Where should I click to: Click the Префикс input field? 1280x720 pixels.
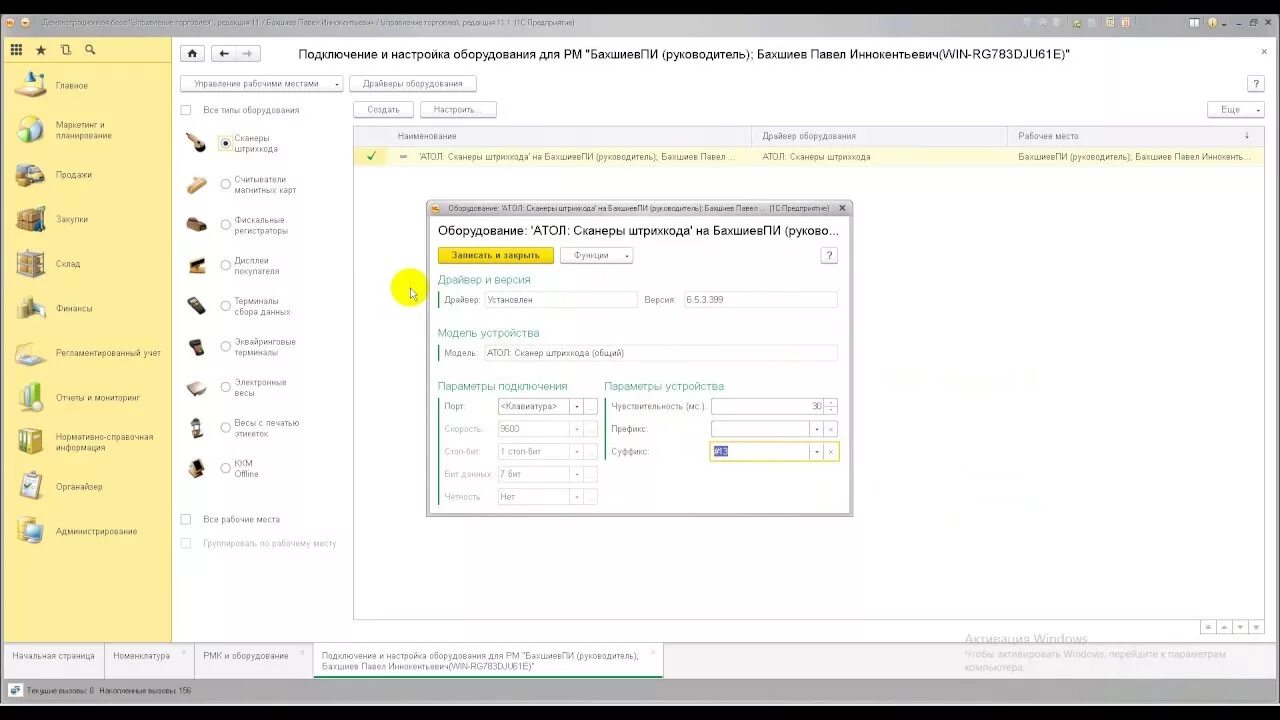coord(760,429)
